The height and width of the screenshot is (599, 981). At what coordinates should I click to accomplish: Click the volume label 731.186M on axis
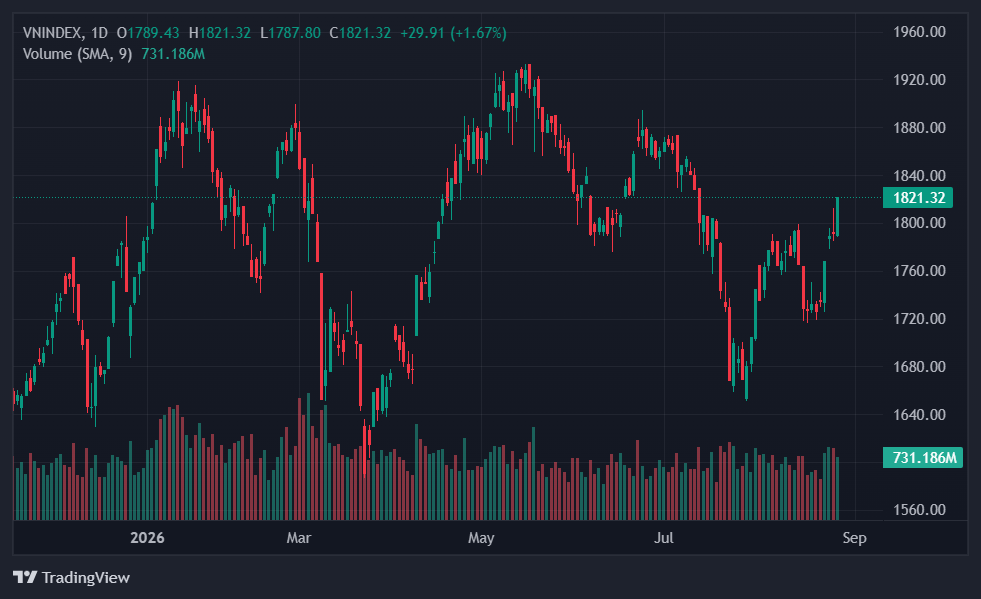(922, 458)
